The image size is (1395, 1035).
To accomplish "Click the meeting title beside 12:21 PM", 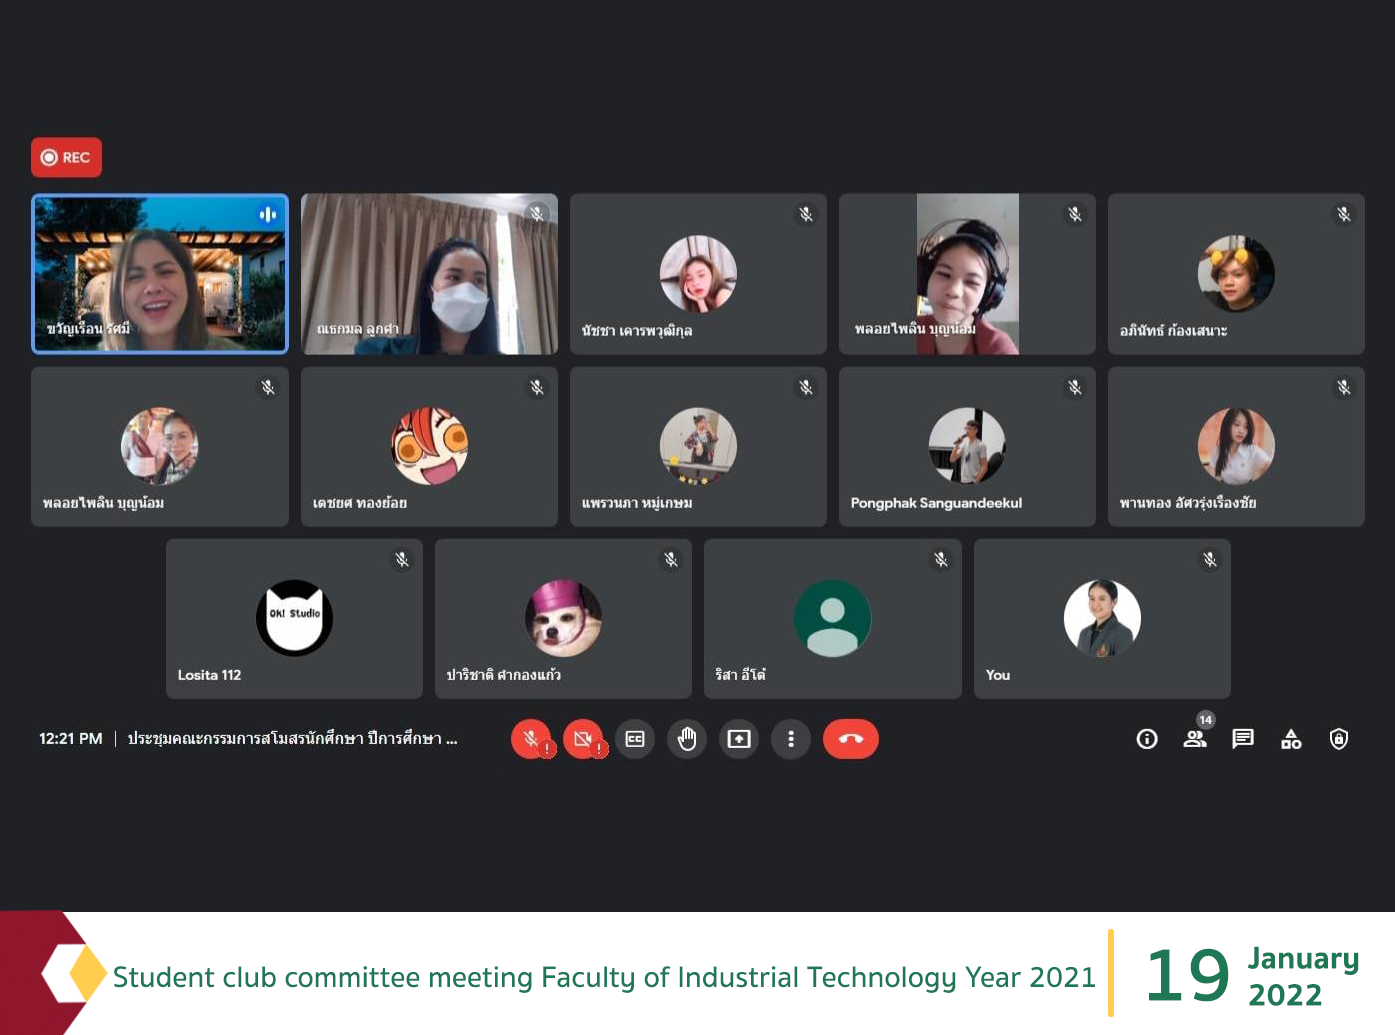I will pos(292,739).
